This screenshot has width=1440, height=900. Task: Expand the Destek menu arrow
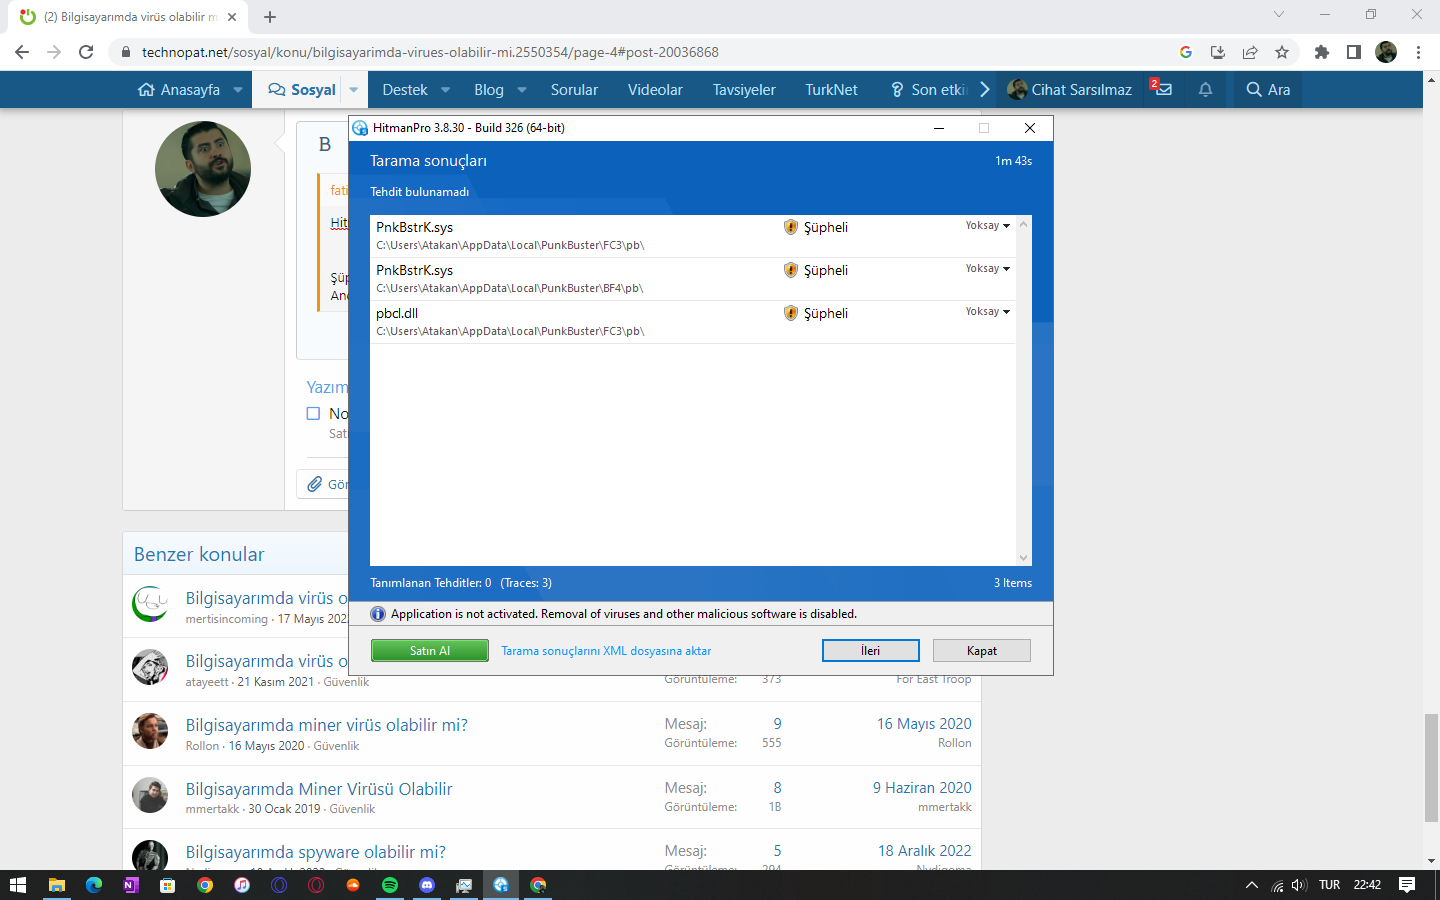click(x=445, y=90)
